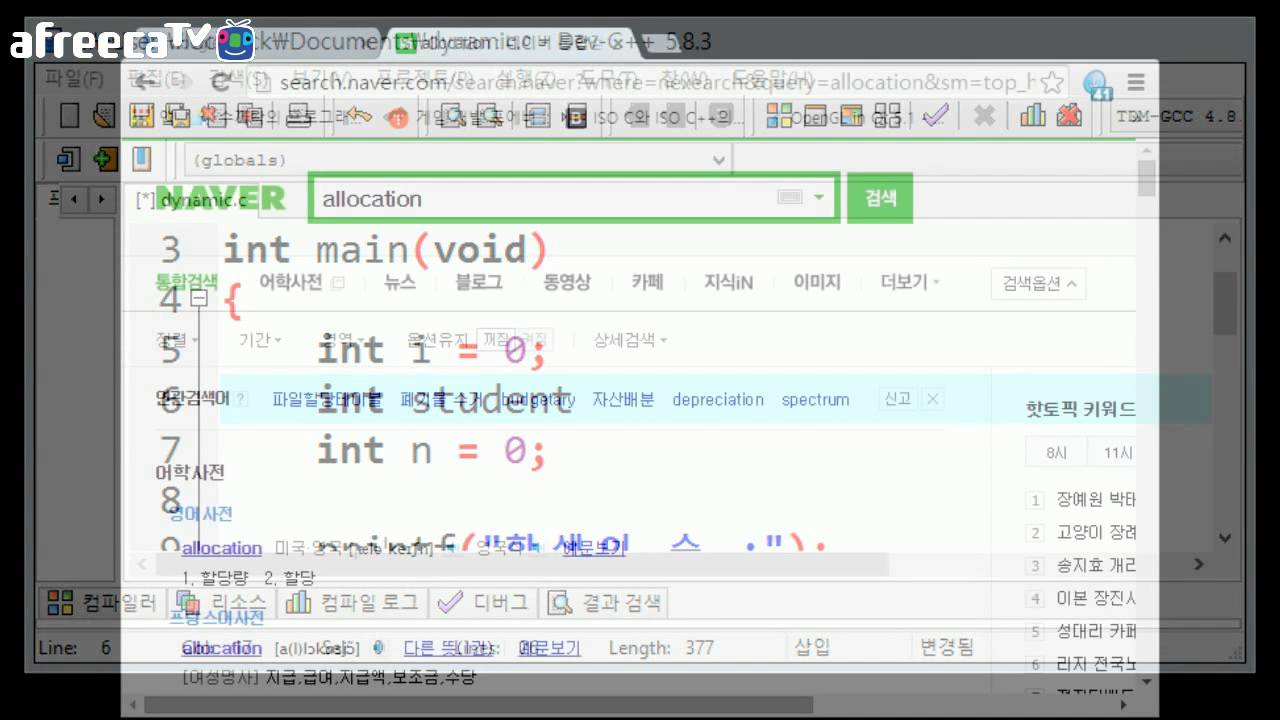The image size is (1280, 720).
Task: Switch to the 지식iN tab
Action: (x=729, y=282)
